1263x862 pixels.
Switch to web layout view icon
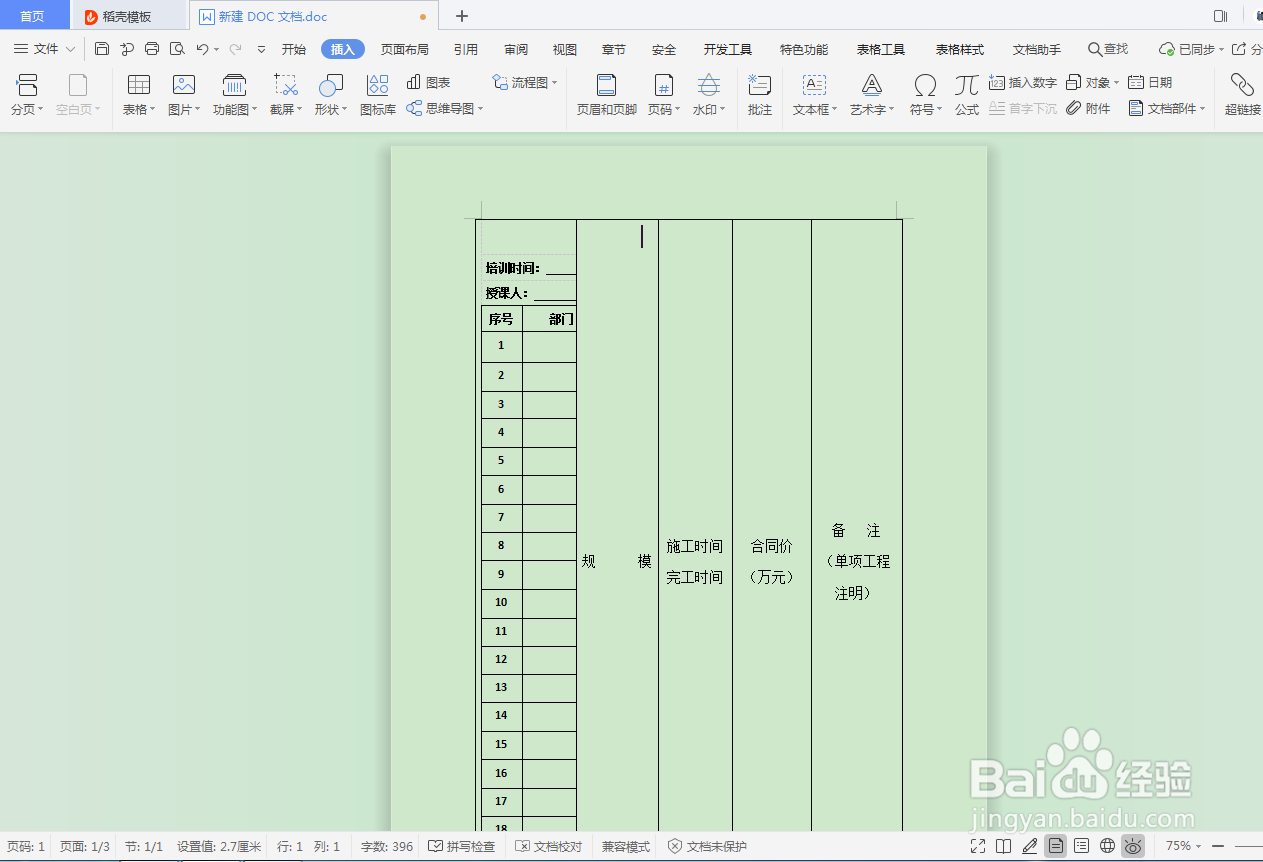(x=1107, y=846)
